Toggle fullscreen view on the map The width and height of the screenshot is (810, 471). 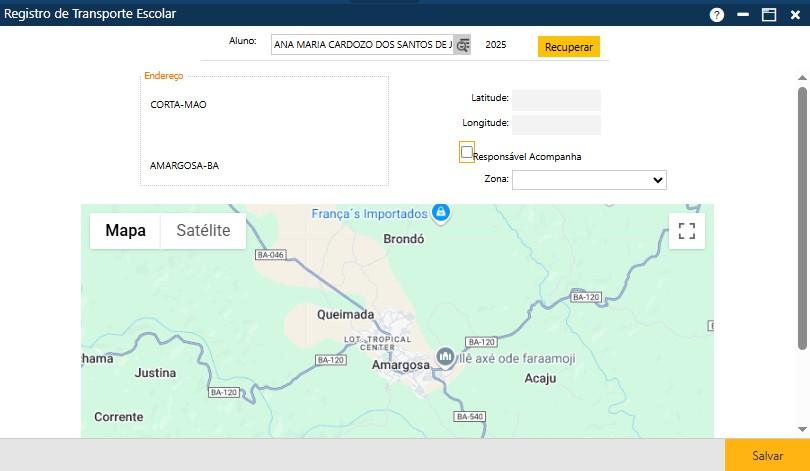(x=686, y=231)
